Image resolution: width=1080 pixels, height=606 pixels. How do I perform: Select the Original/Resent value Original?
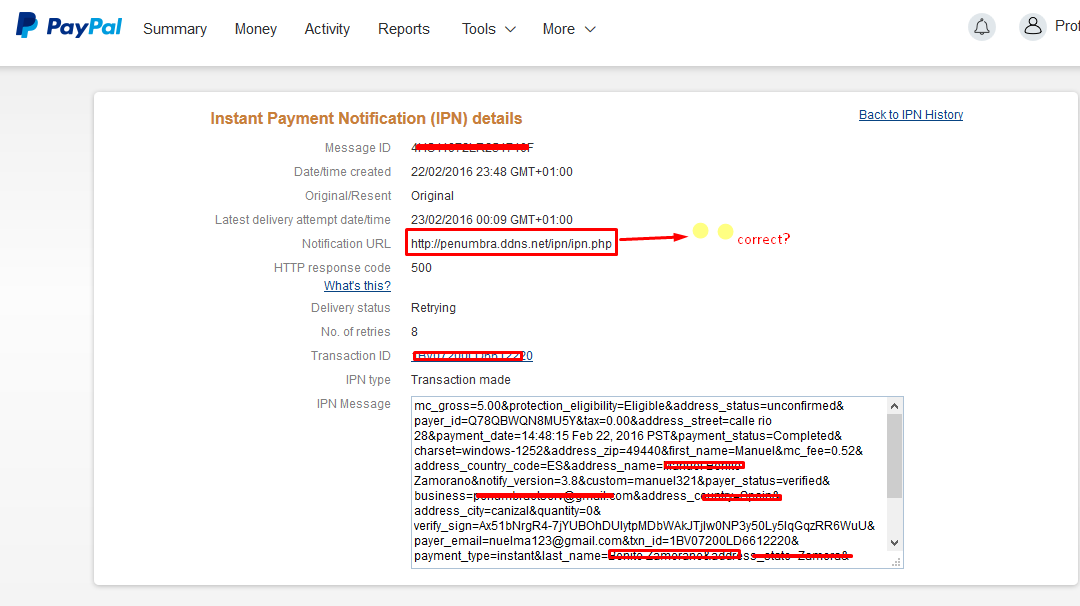coord(433,196)
